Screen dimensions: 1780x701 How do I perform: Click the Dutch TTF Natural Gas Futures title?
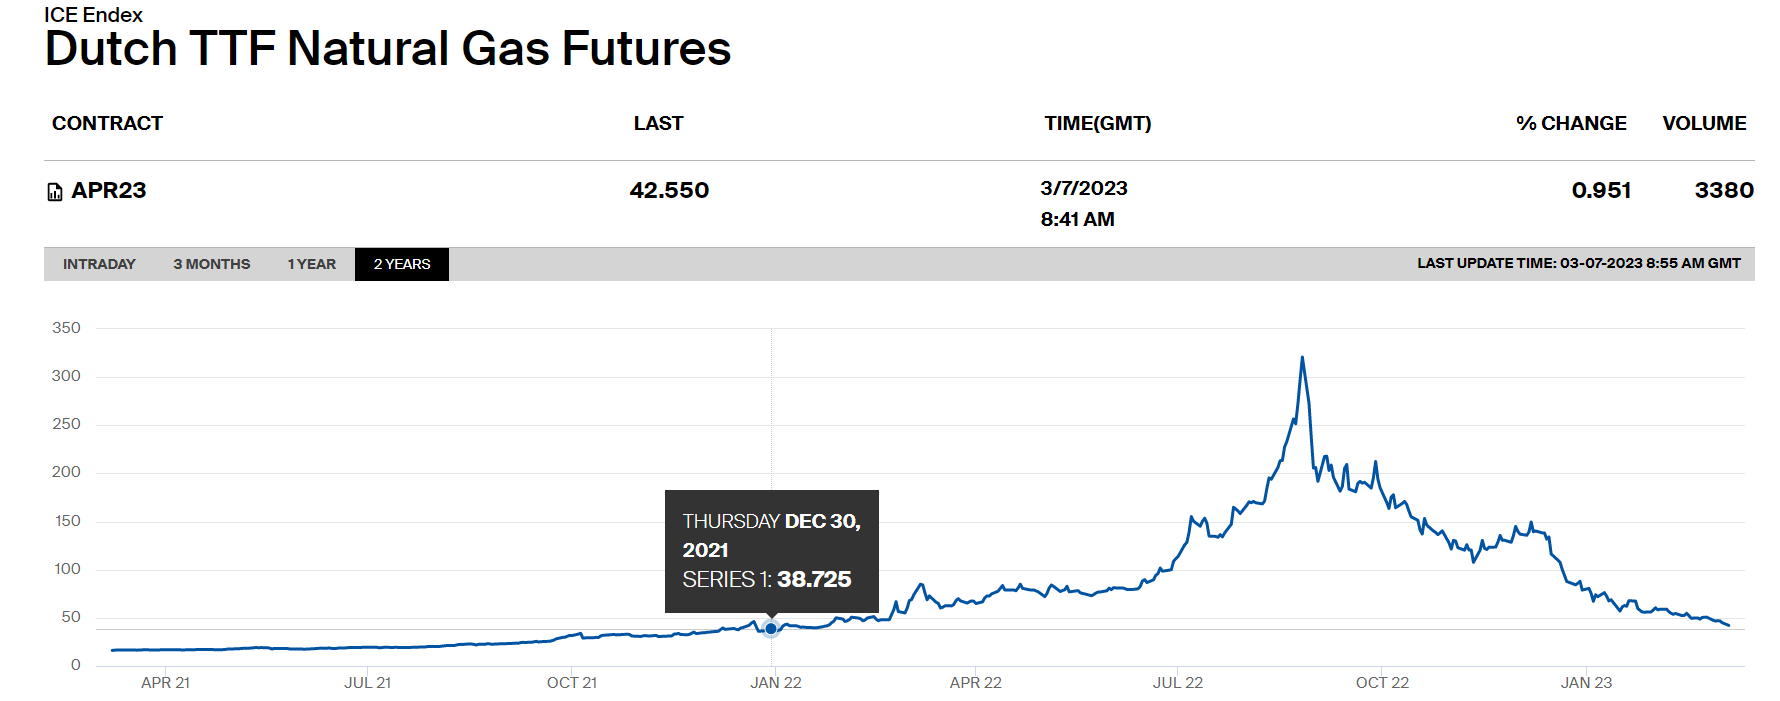388,48
